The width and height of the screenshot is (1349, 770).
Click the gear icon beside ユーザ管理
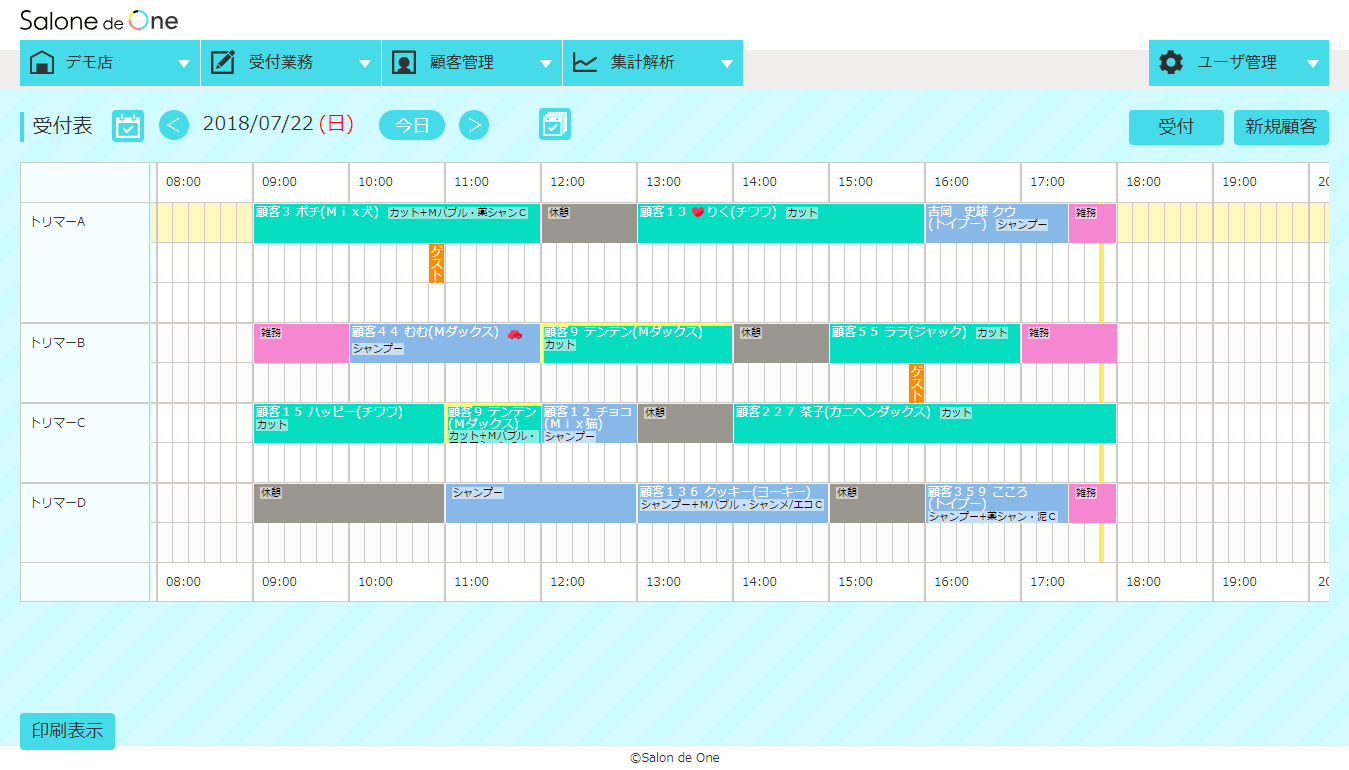(x=1171, y=62)
